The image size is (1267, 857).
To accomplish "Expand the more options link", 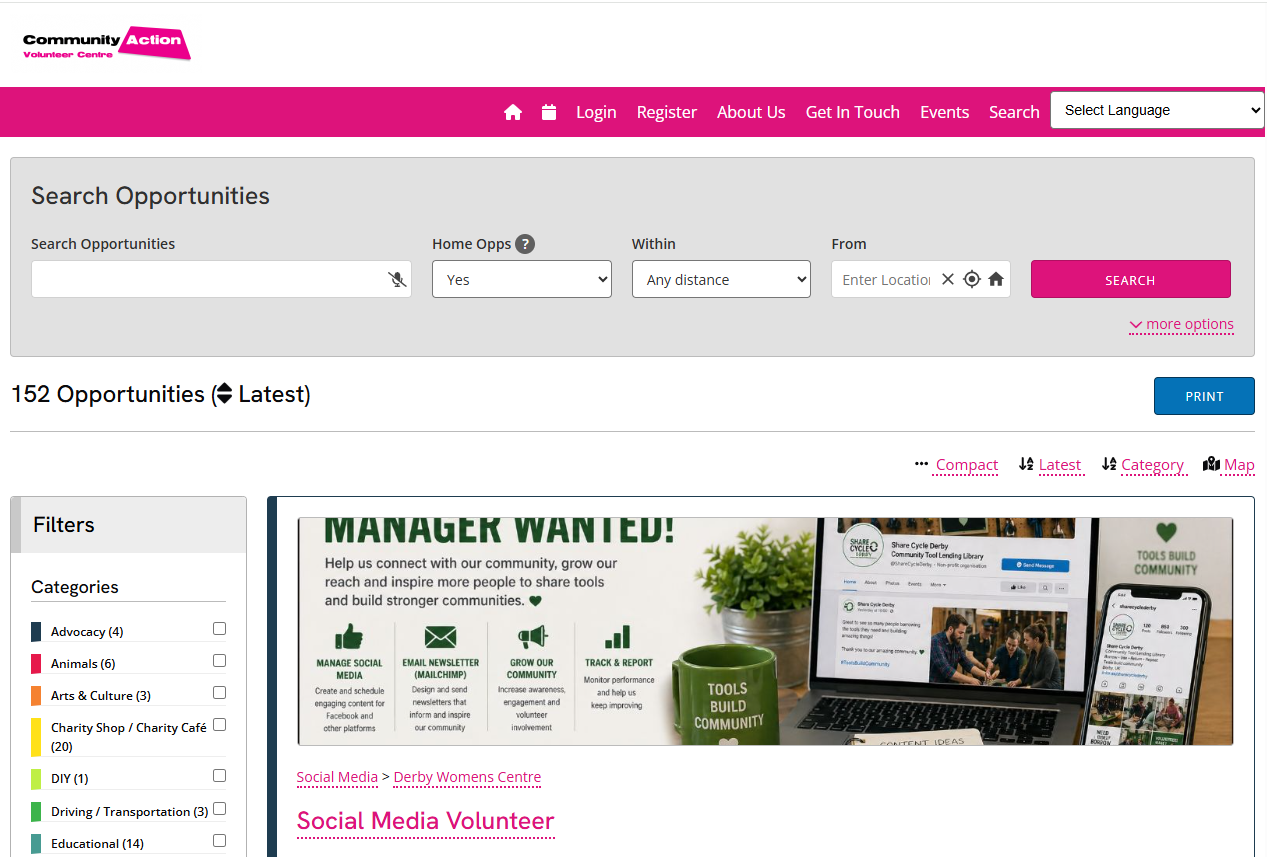I will click(1181, 324).
